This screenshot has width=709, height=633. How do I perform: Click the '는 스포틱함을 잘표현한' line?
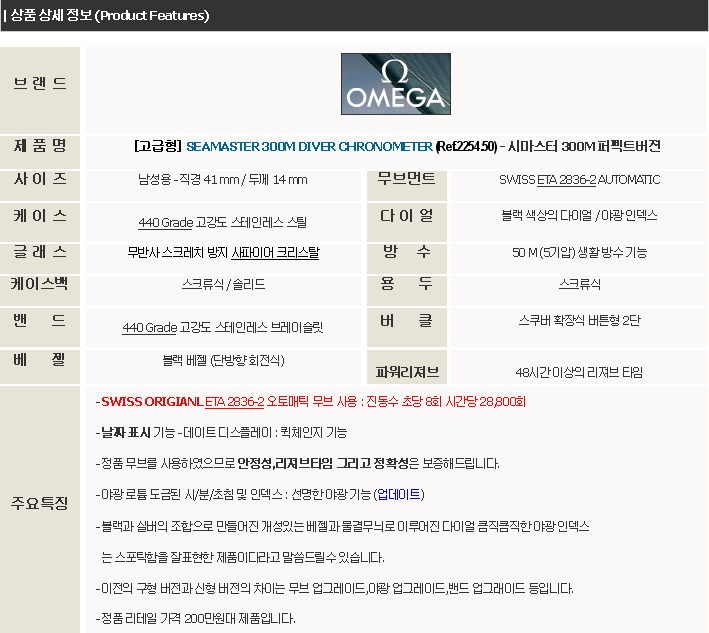pyautogui.click(x=243, y=557)
